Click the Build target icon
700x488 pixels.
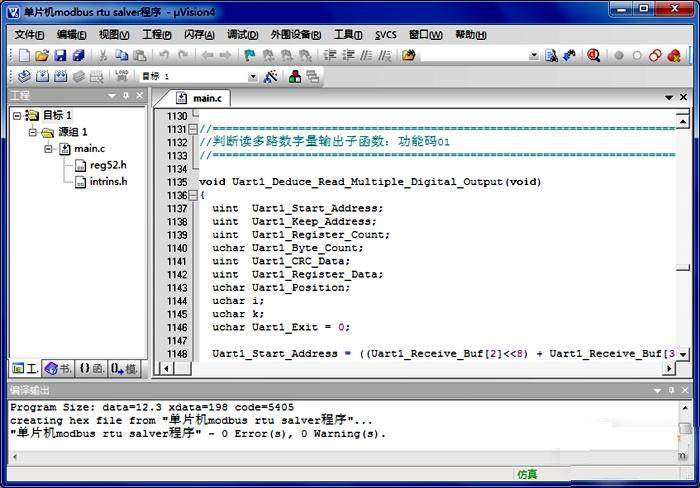[x=43, y=76]
